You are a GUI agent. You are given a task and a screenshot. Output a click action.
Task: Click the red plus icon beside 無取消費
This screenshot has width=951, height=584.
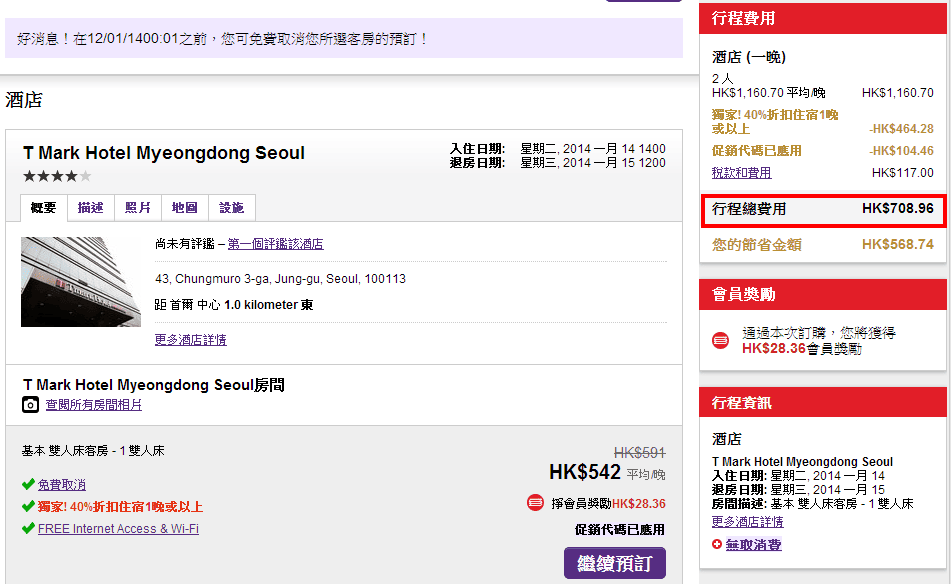tap(716, 544)
